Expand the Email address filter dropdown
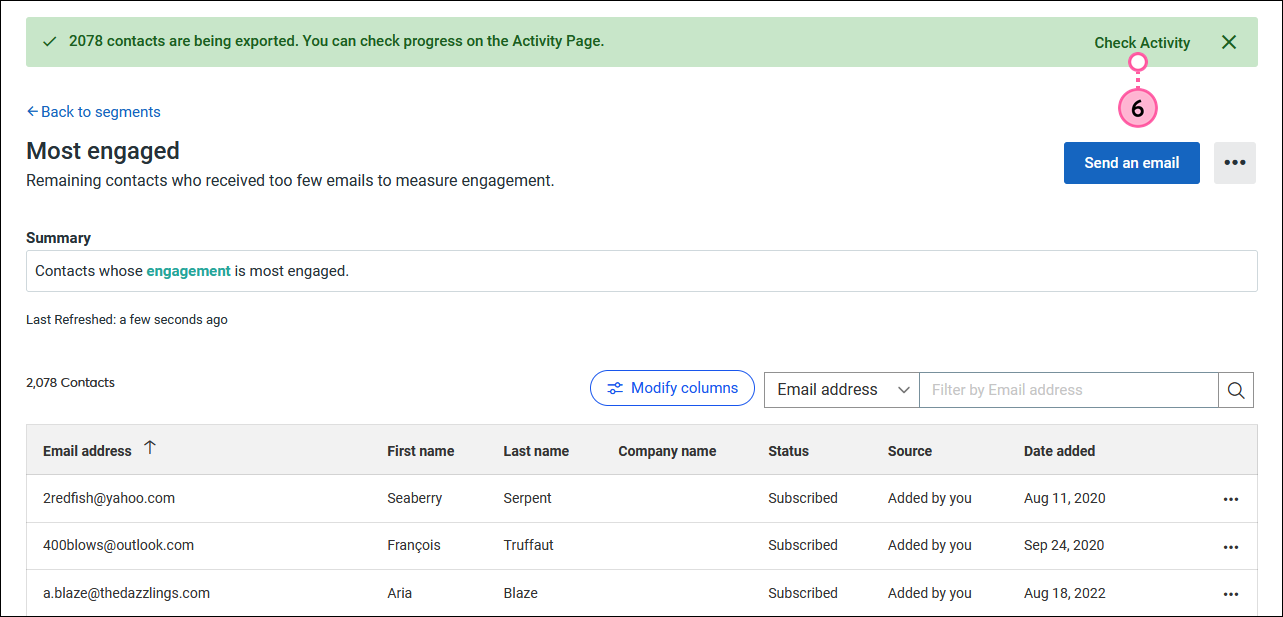 click(842, 390)
